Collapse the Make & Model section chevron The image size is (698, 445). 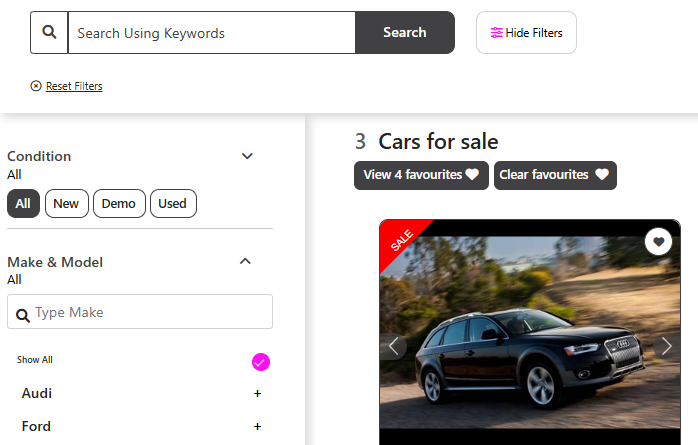tap(245, 262)
